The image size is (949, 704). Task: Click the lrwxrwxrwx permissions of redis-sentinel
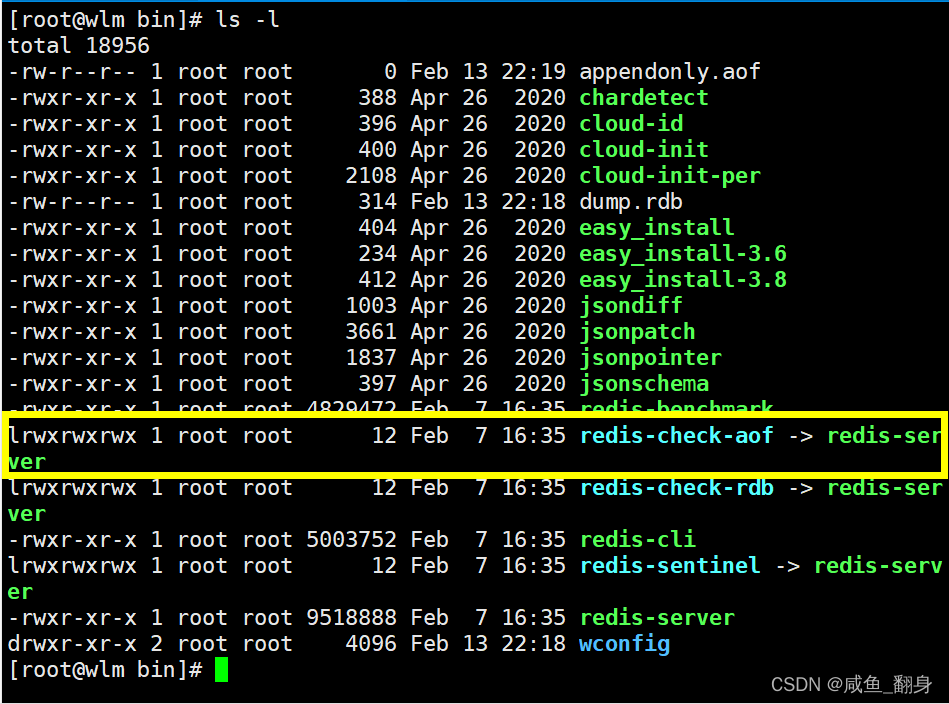tap(73, 566)
